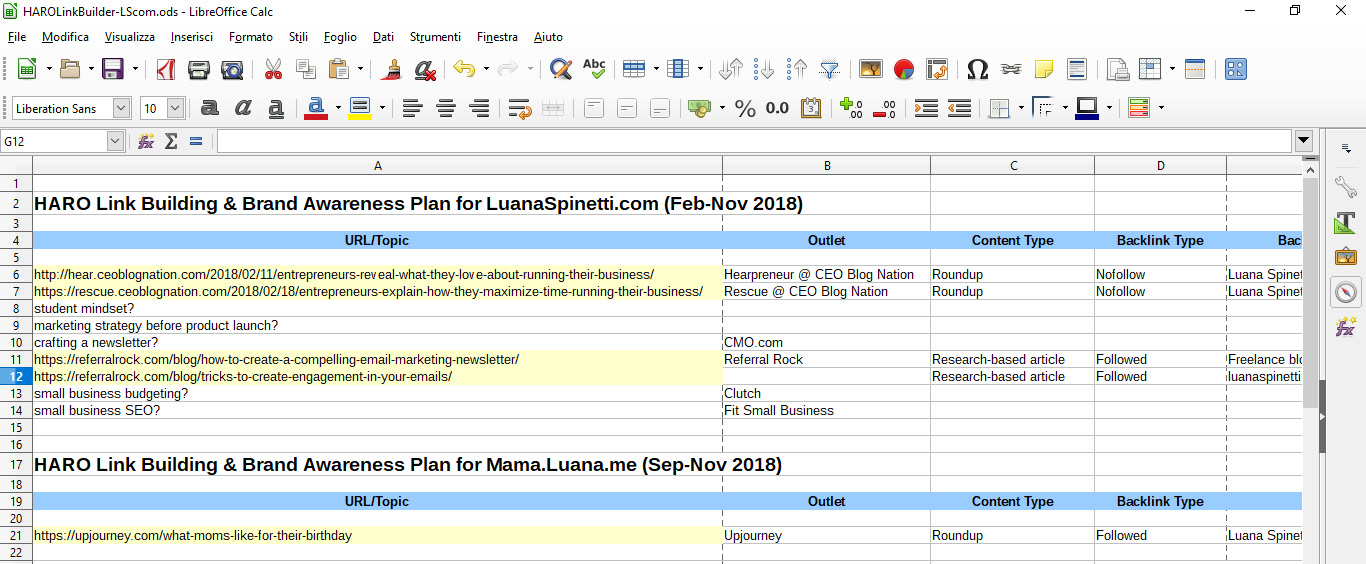Open the Liberation Sans font name dropdown

pyautogui.click(x=121, y=108)
